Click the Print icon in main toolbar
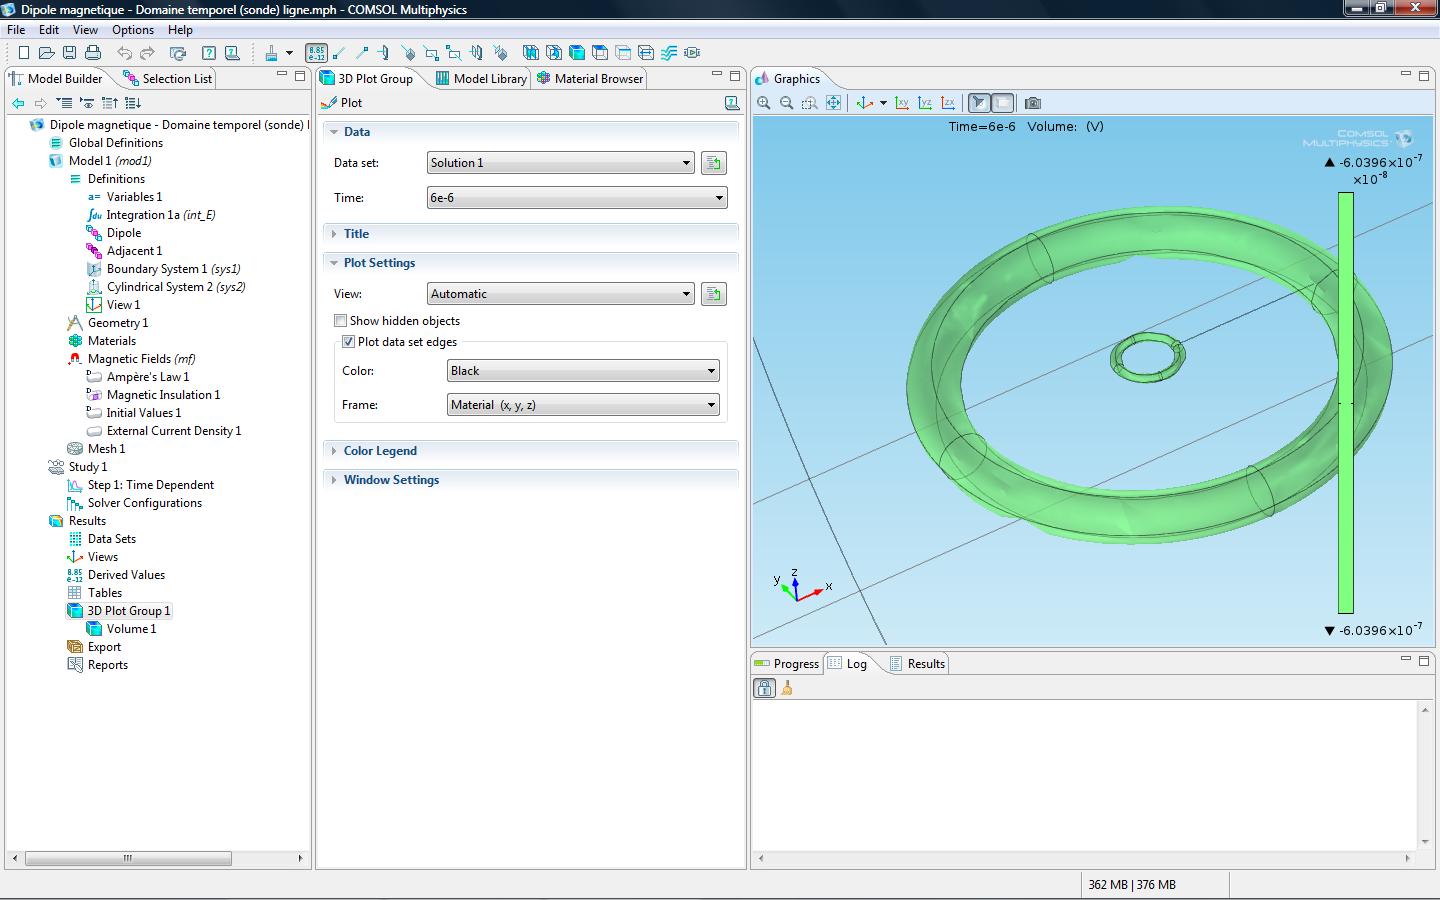This screenshot has height=900, width=1440. (x=93, y=53)
